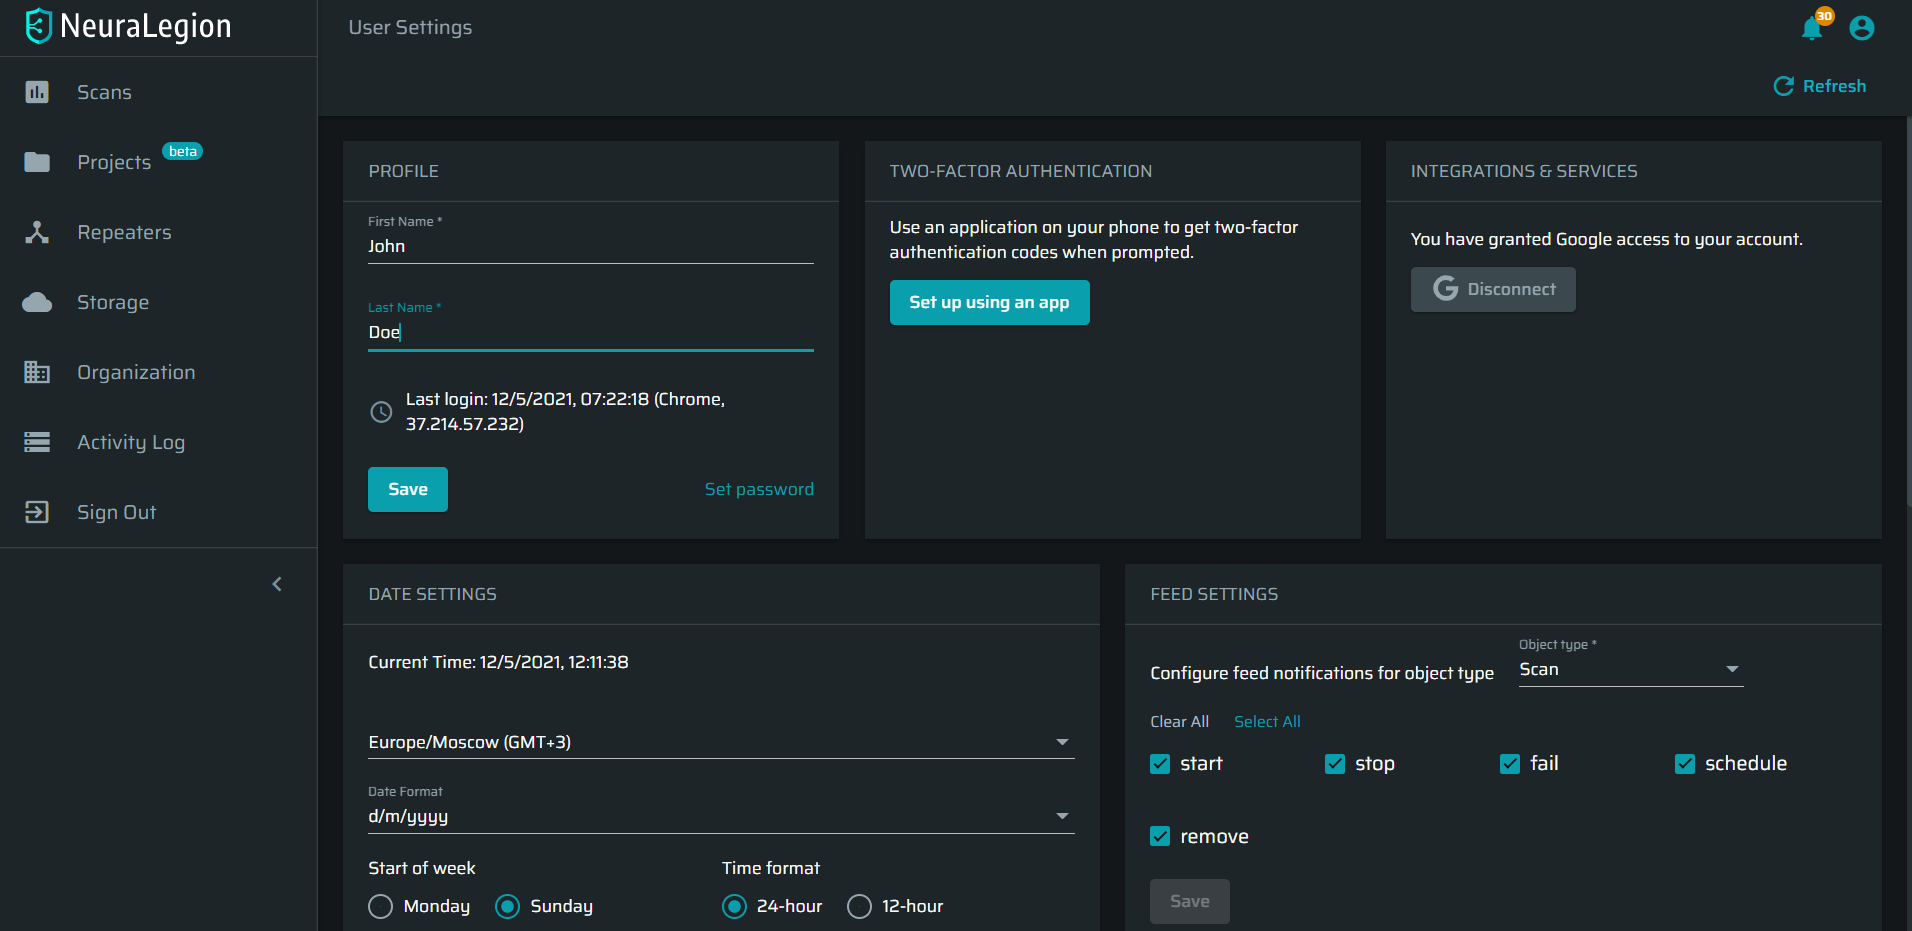Click the Last Name field

pos(591,332)
